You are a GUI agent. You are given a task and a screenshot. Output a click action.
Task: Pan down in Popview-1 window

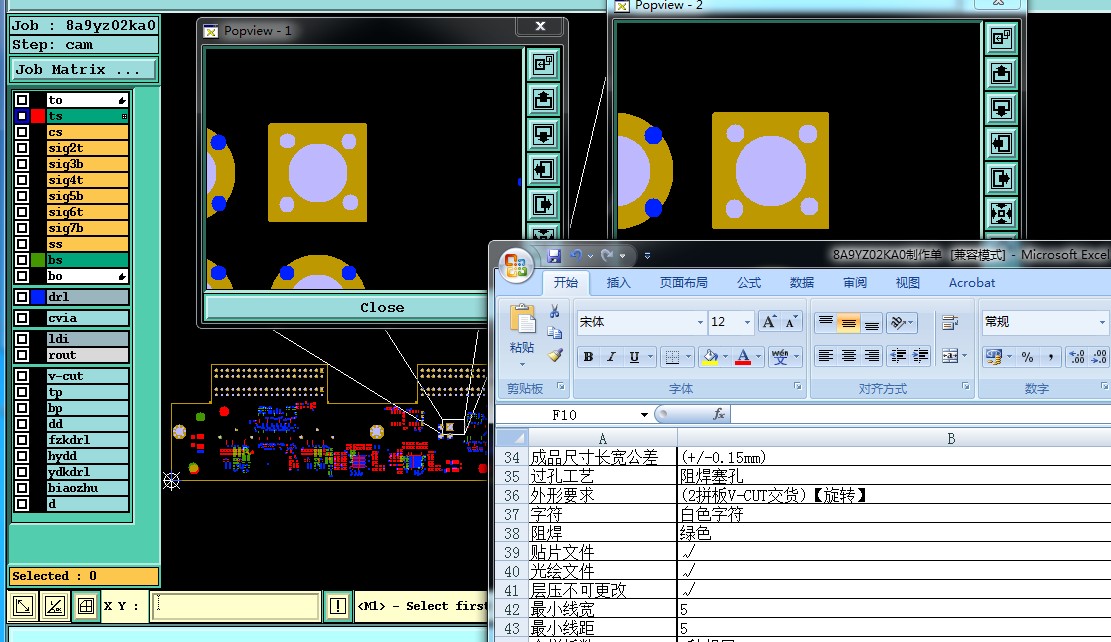(x=543, y=134)
